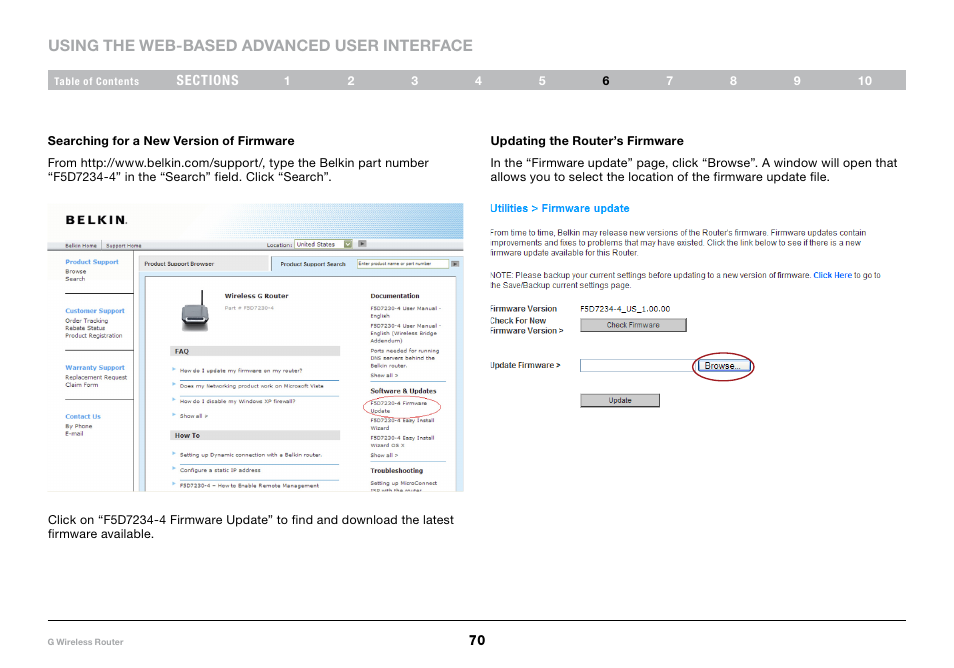The image size is (954, 668).
Task: Jump to section 9
Action: point(797,81)
